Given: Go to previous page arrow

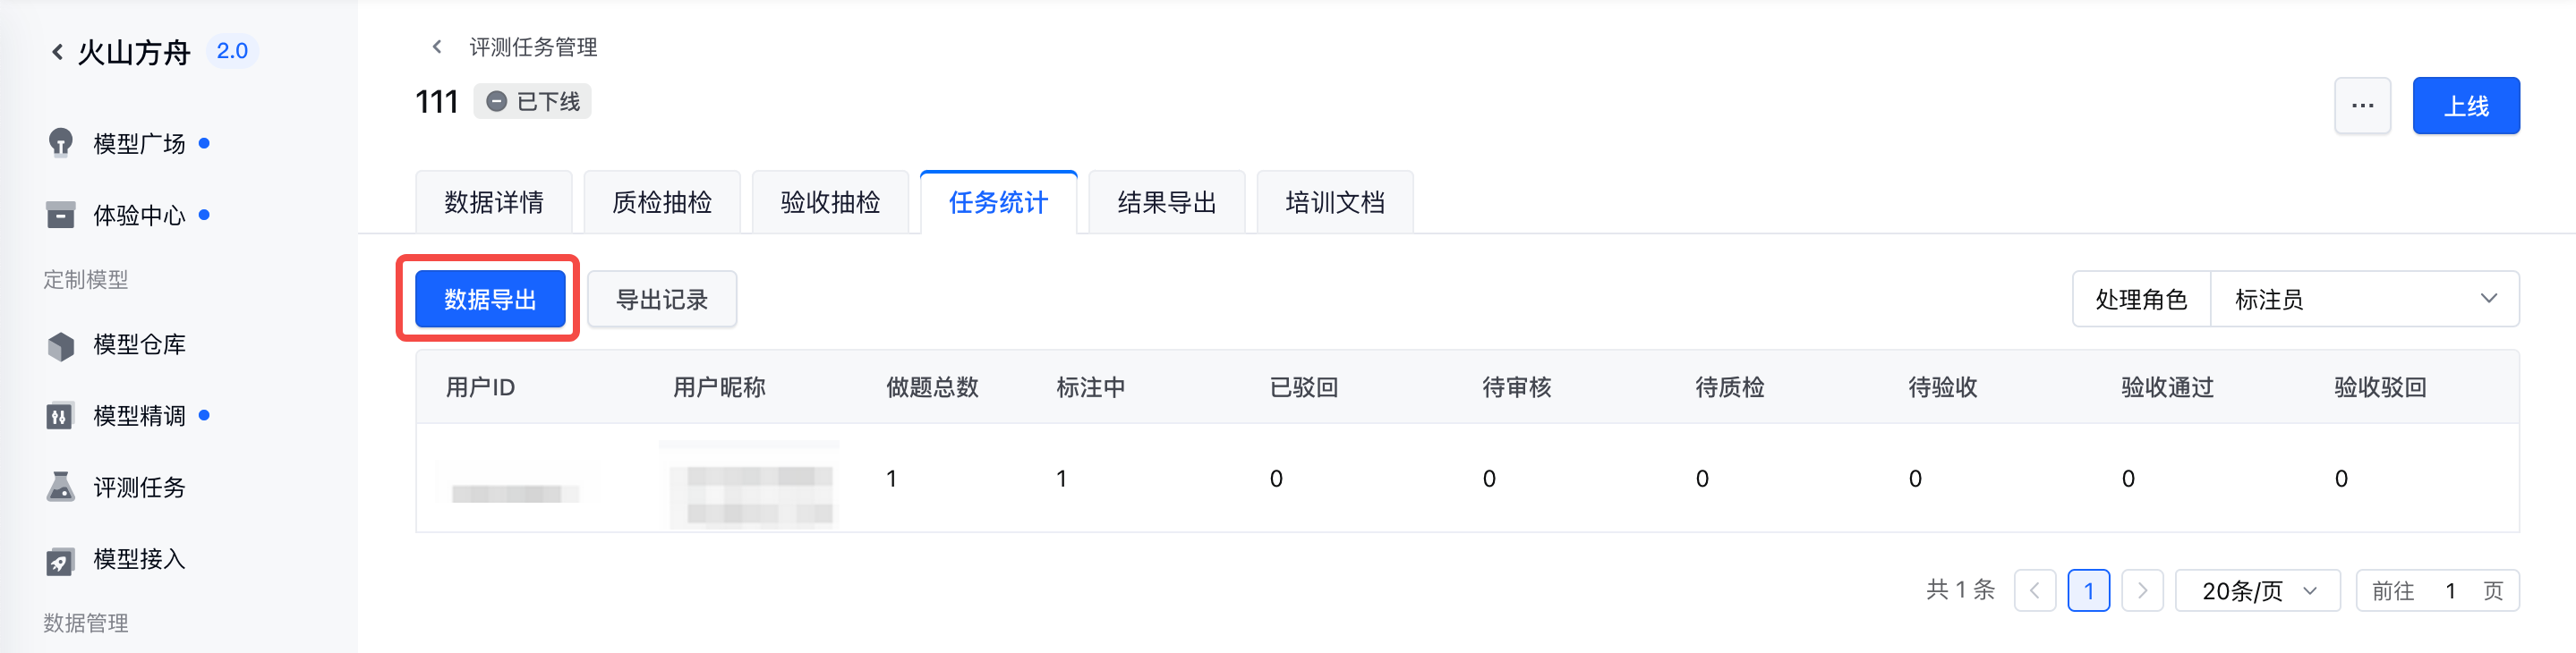Looking at the screenshot, I should [x=2035, y=591].
